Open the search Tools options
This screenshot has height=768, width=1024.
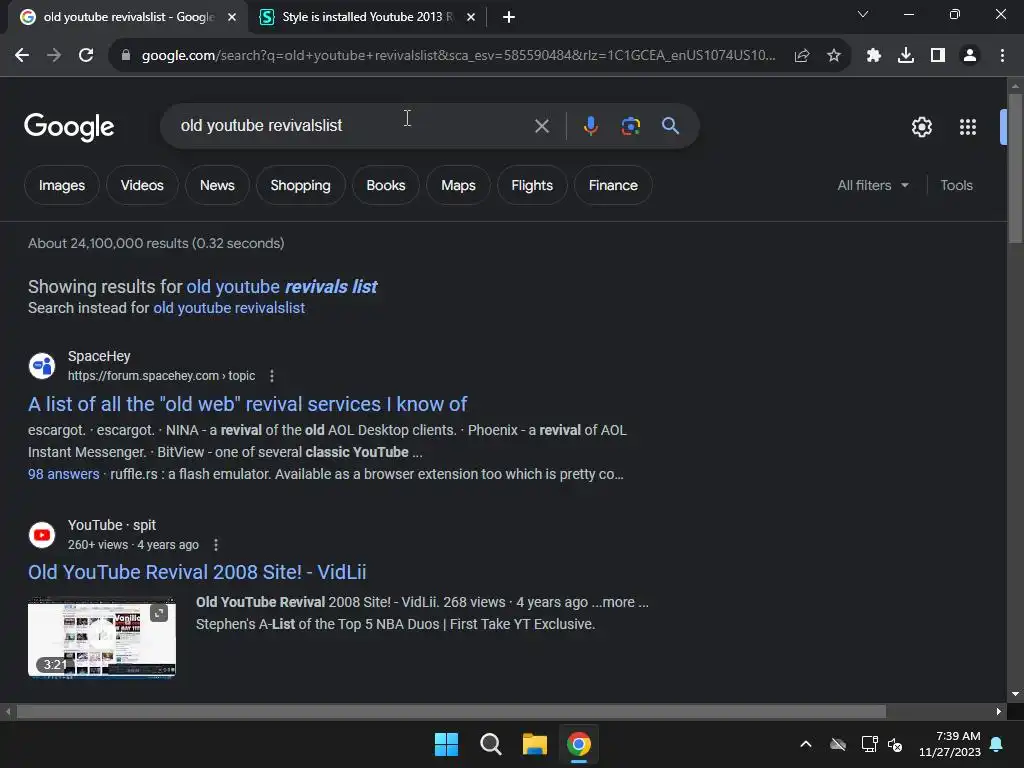(956, 185)
